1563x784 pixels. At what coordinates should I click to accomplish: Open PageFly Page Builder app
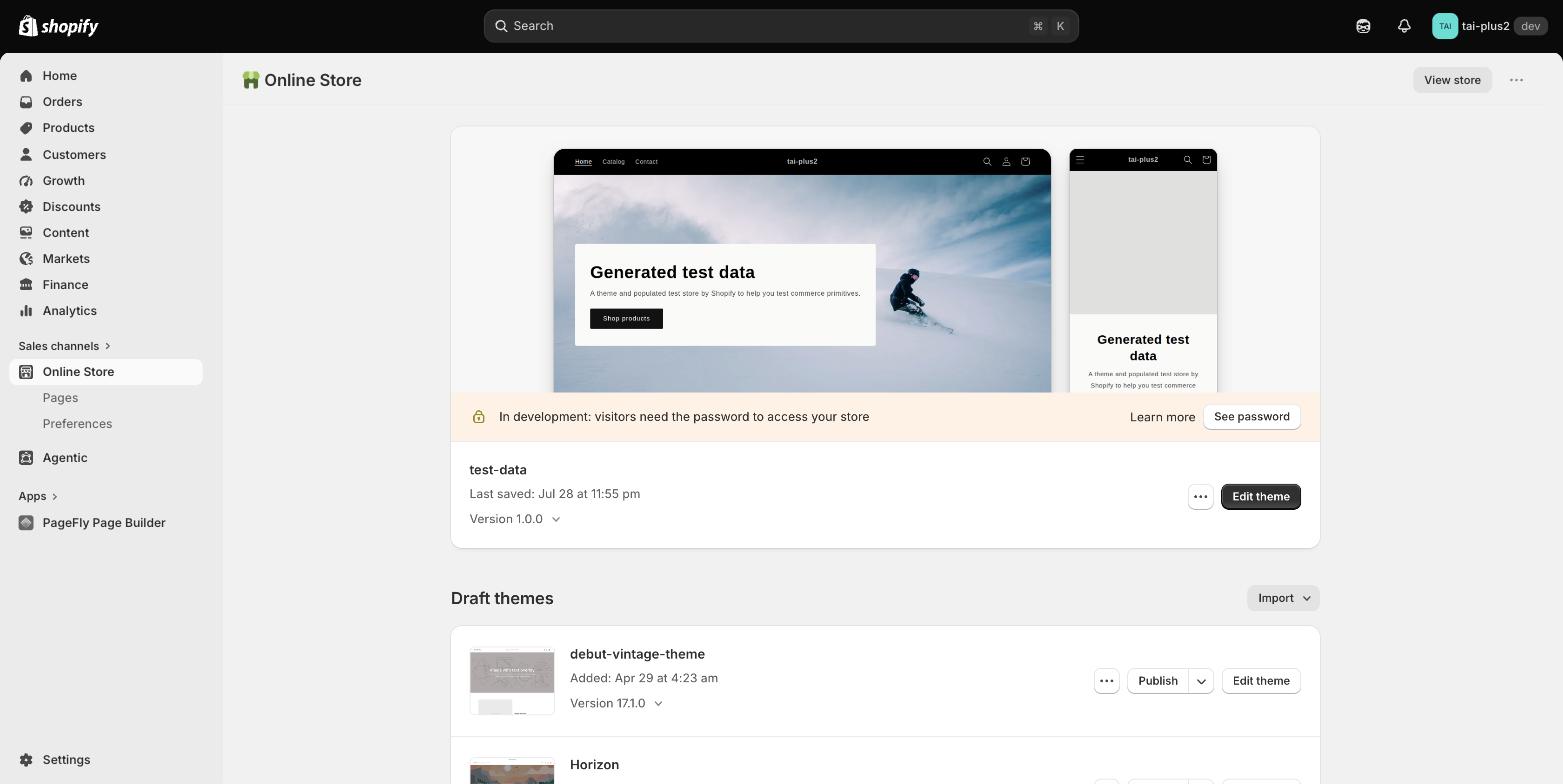[104, 523]
